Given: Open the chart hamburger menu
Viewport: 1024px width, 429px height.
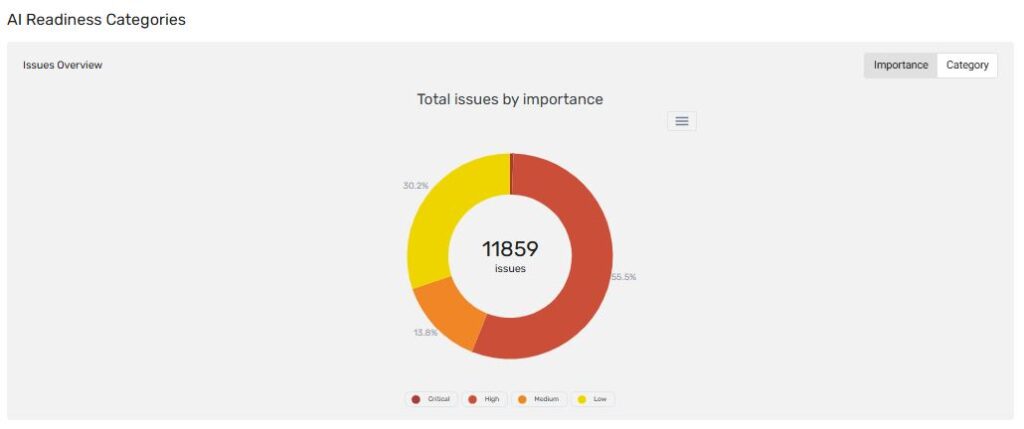Looking at the screenshot, I should 681,121.
